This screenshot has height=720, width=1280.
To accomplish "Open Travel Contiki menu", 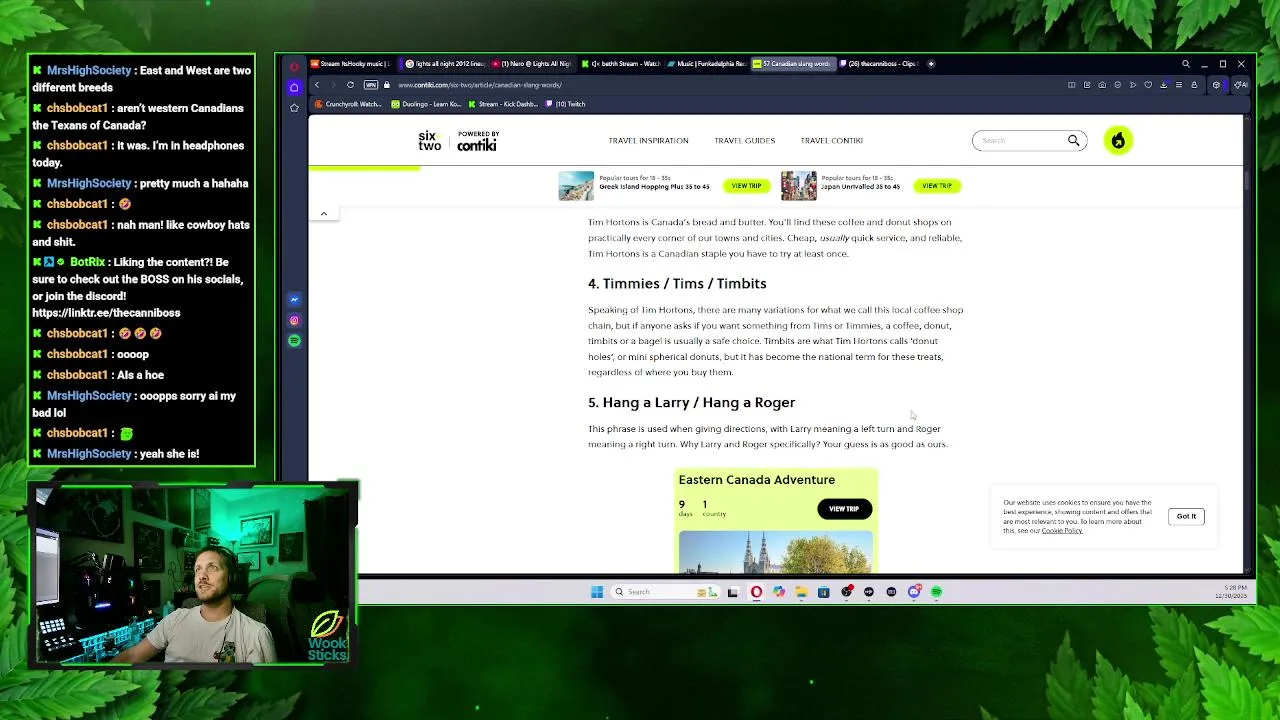I will point(831,141).
